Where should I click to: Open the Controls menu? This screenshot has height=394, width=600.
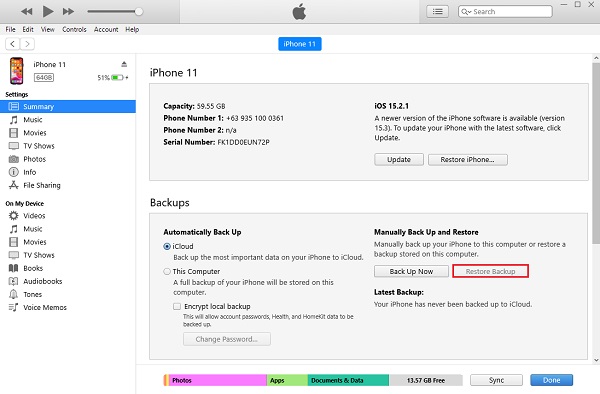tap(74, 29)
